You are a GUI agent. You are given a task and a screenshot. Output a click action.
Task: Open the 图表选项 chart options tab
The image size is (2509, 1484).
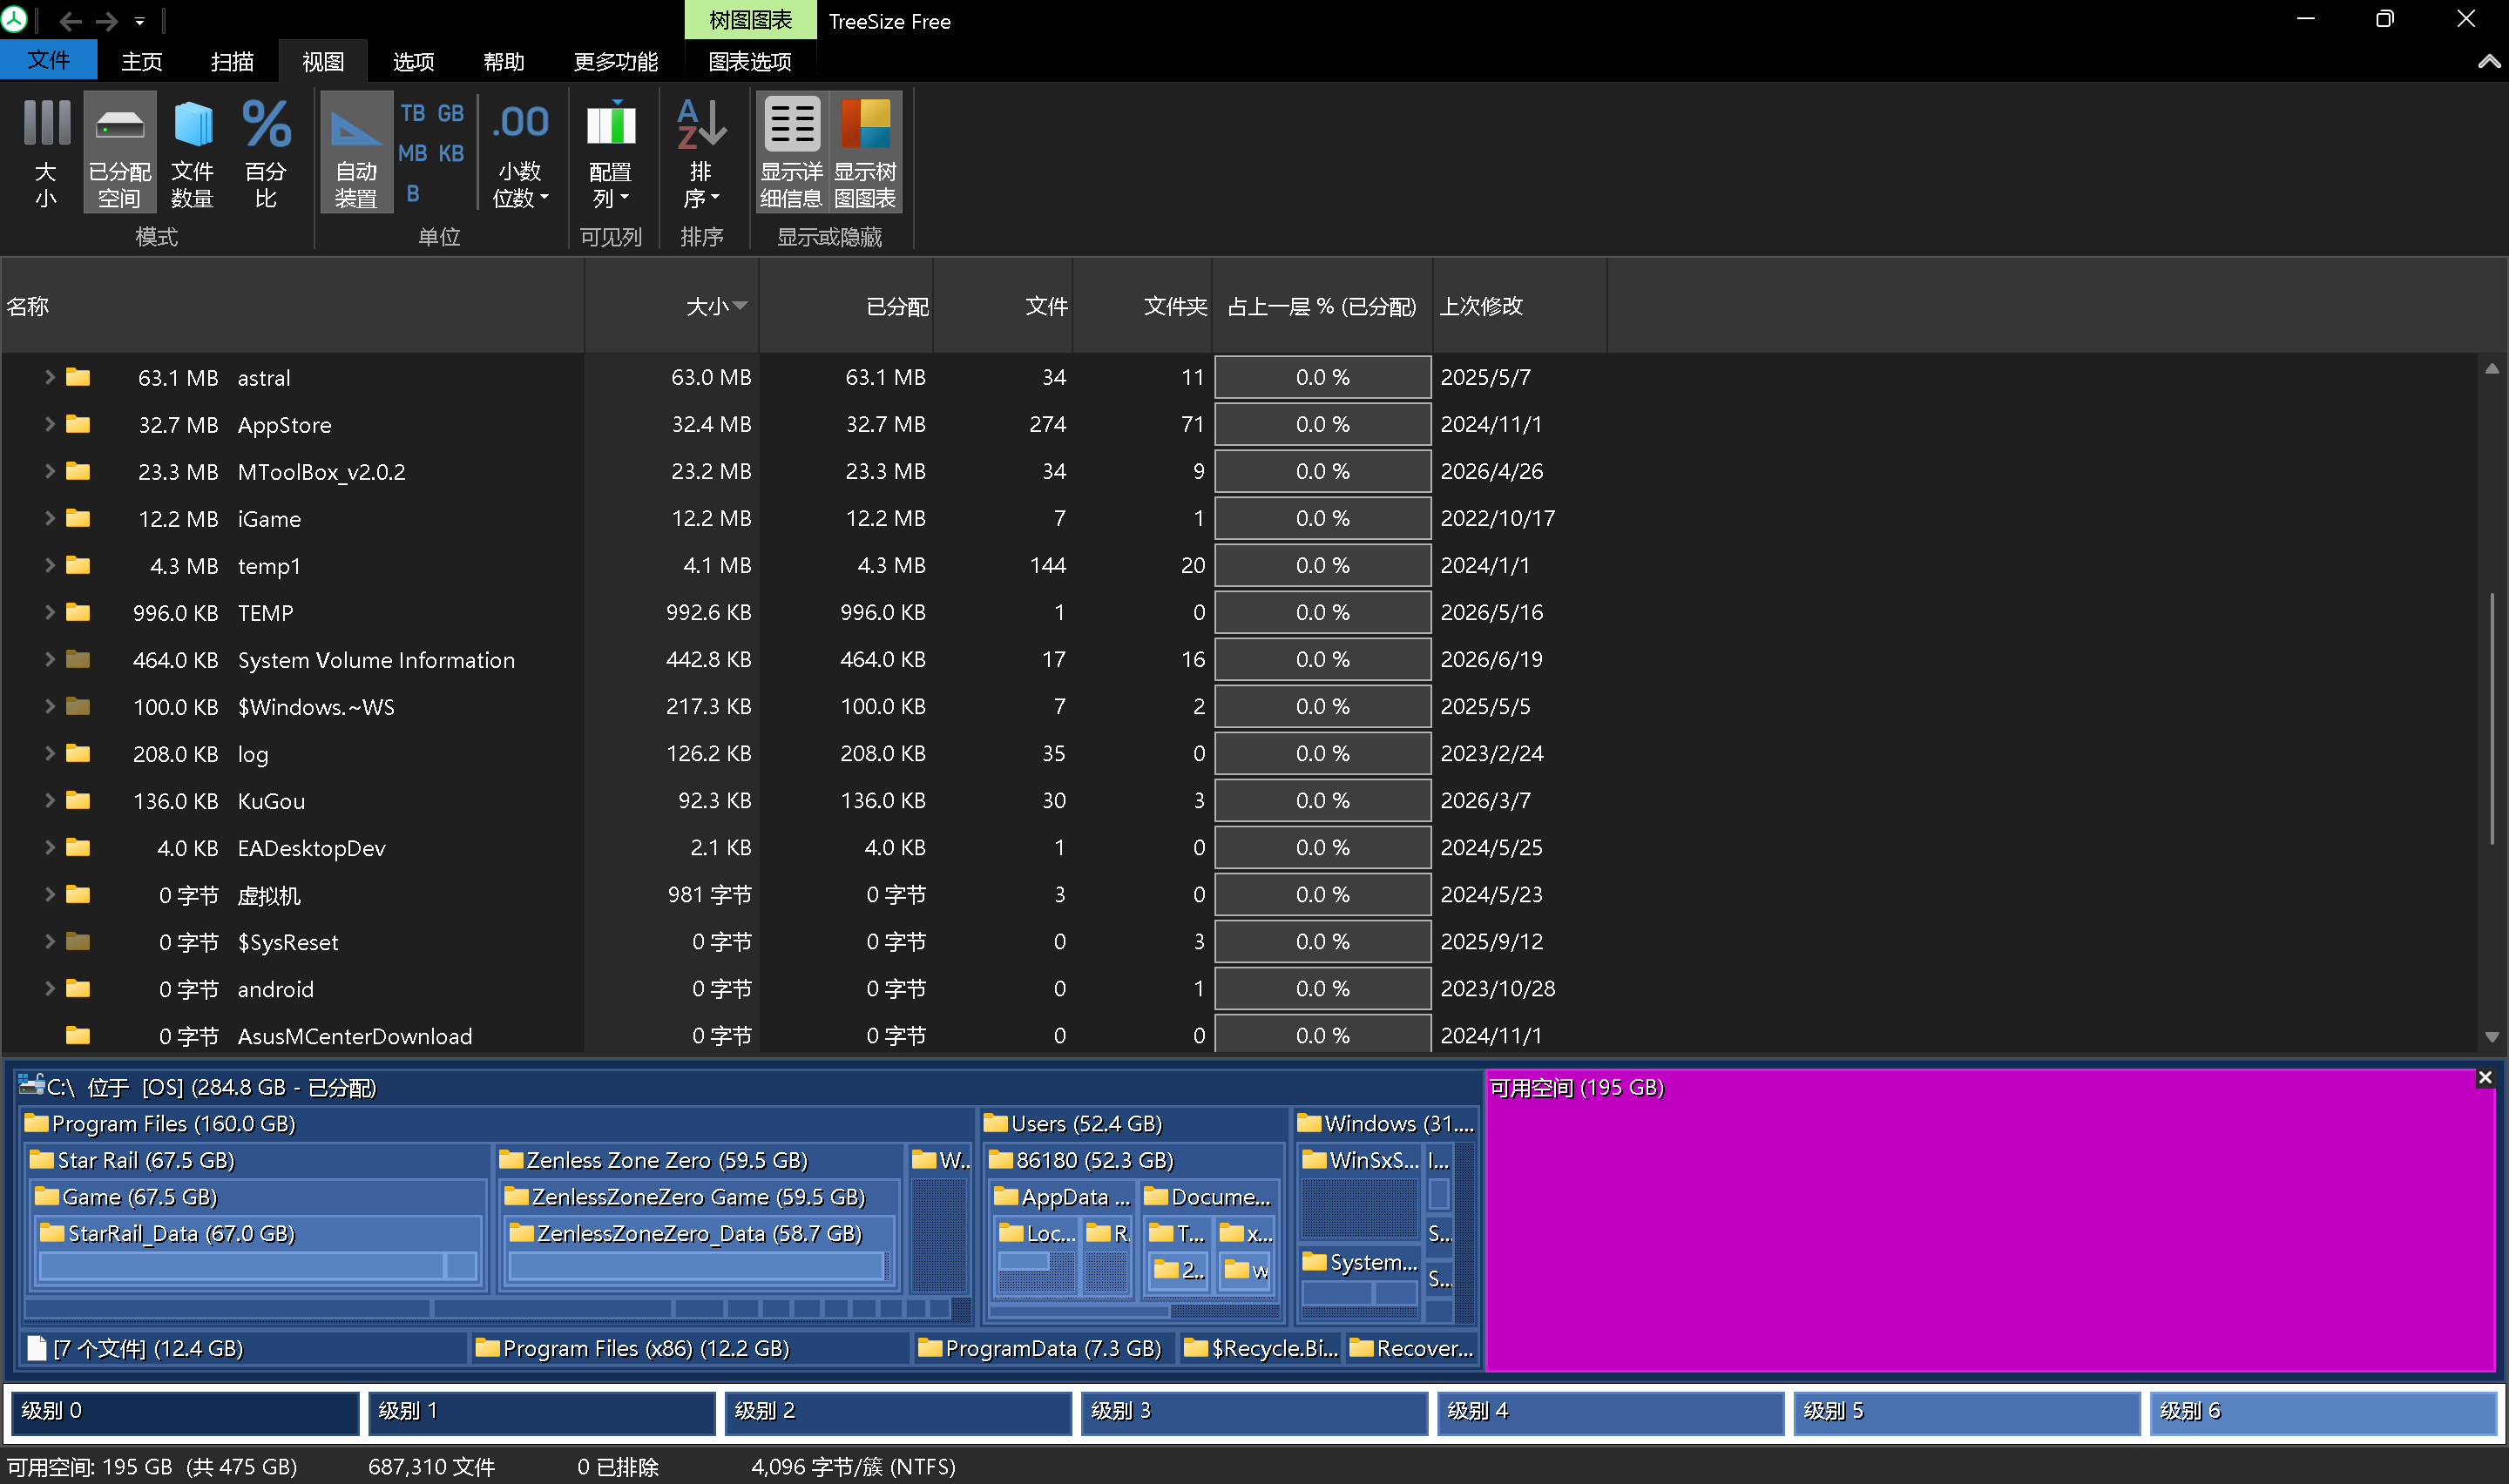click(x=750, y=62)
